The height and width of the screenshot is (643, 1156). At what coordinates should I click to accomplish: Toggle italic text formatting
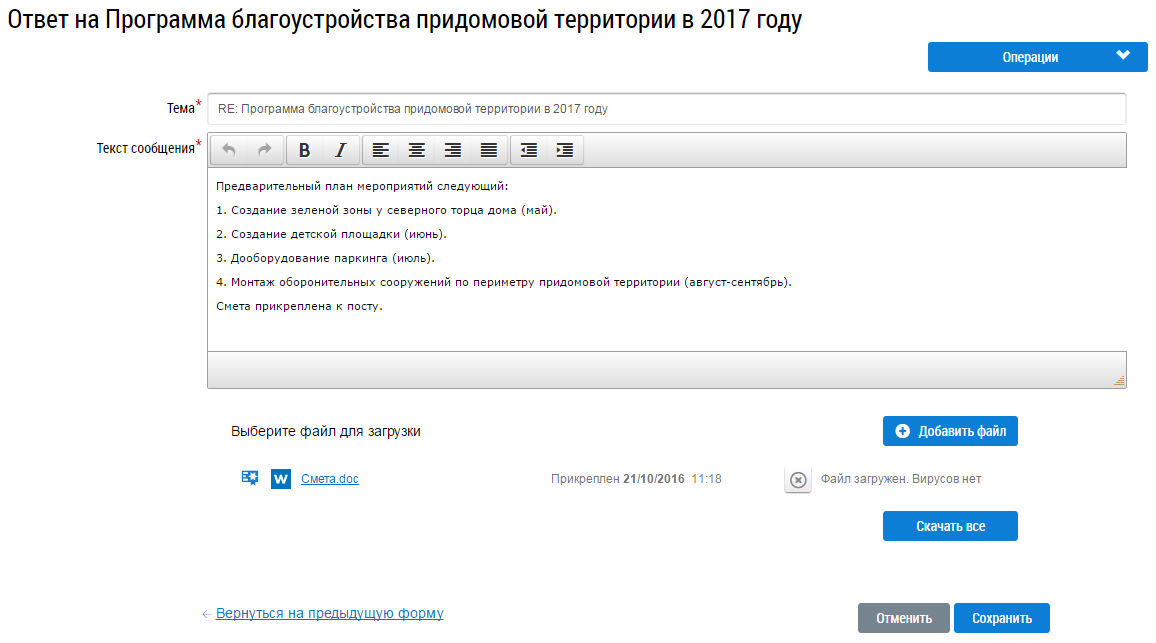click(x=341, y=150)
